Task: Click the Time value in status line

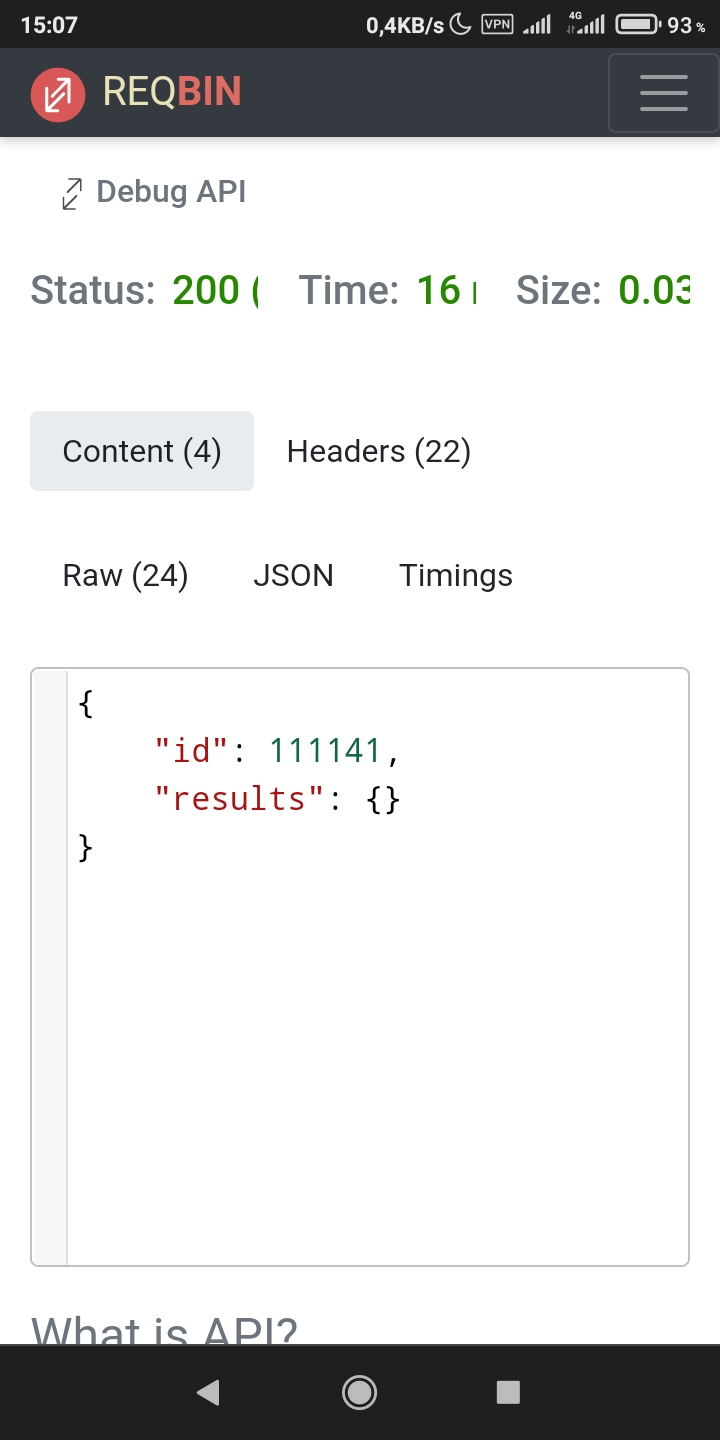Action: point(447,290)
